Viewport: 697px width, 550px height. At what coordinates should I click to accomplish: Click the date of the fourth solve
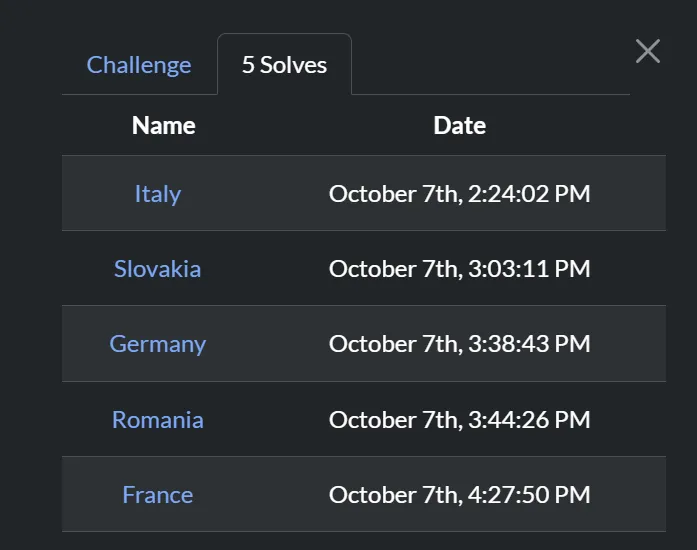point(460,420)
